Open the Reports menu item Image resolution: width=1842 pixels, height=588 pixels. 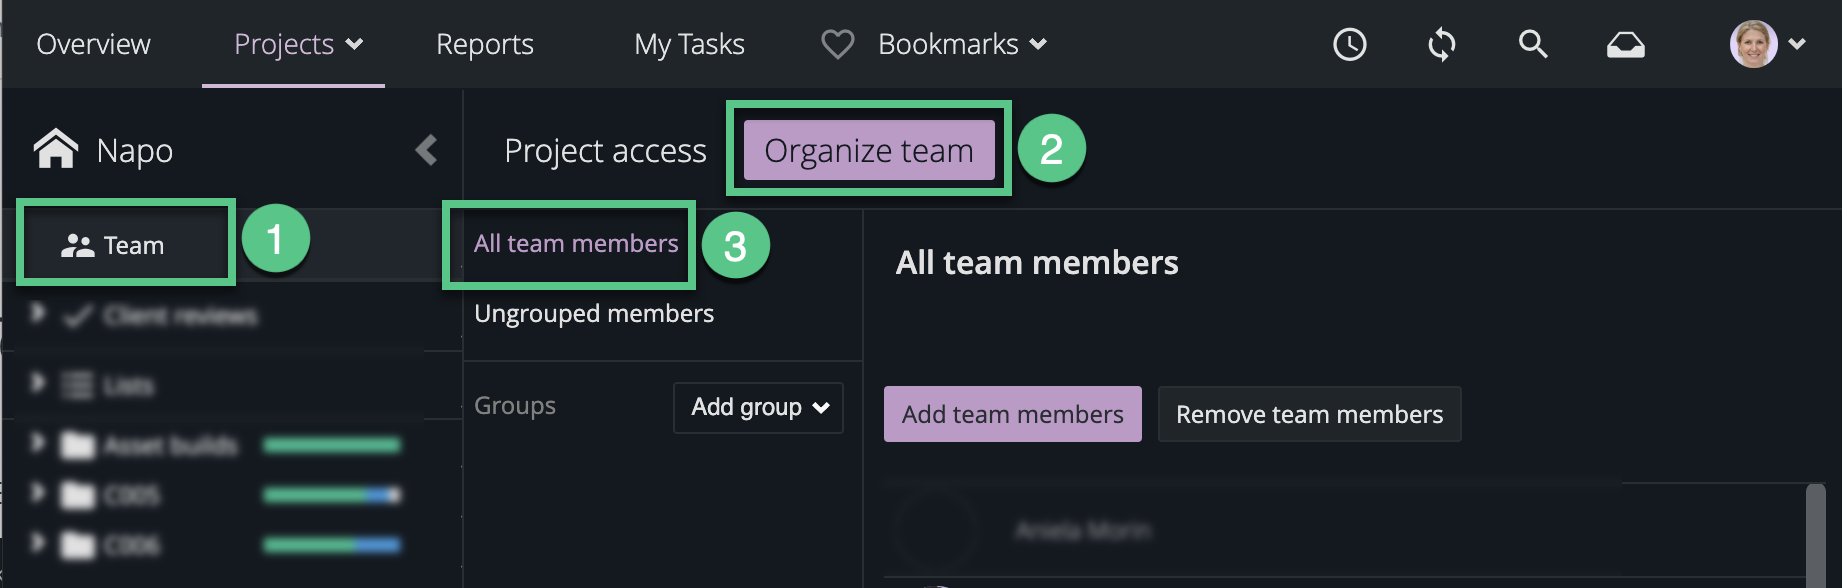coord(484,44)
